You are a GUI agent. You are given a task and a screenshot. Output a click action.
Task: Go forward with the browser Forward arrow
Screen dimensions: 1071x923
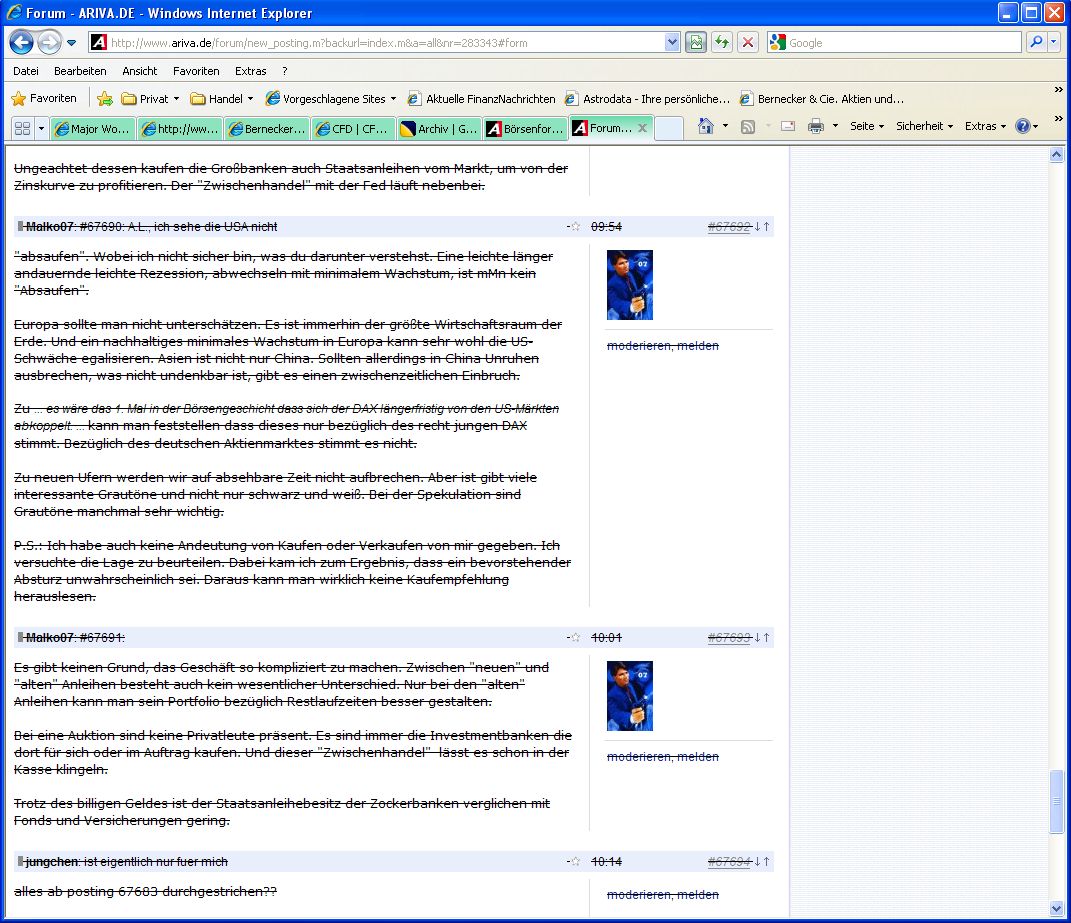click(49, 42)
